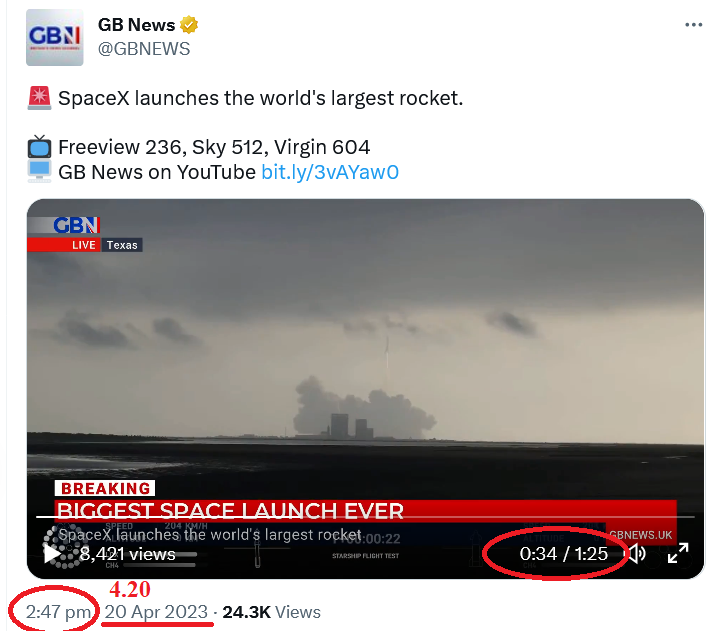The width and height of the screenshot is (717, 631).
Task: Play the SpaceX launch video
Action: (53, 553)
